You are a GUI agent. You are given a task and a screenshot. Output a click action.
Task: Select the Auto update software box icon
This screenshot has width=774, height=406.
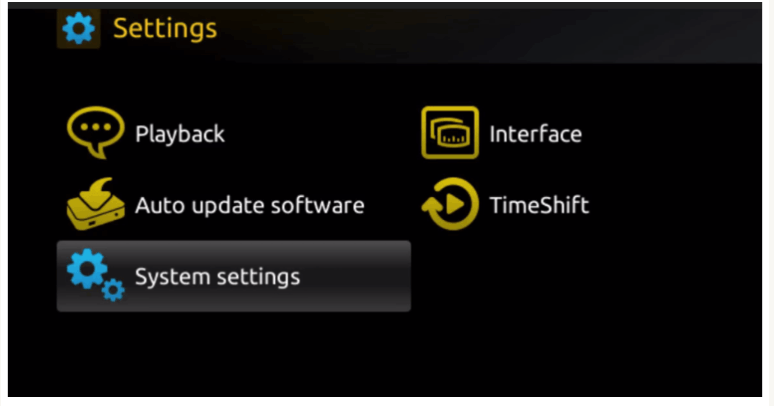(x=95, y=204)
